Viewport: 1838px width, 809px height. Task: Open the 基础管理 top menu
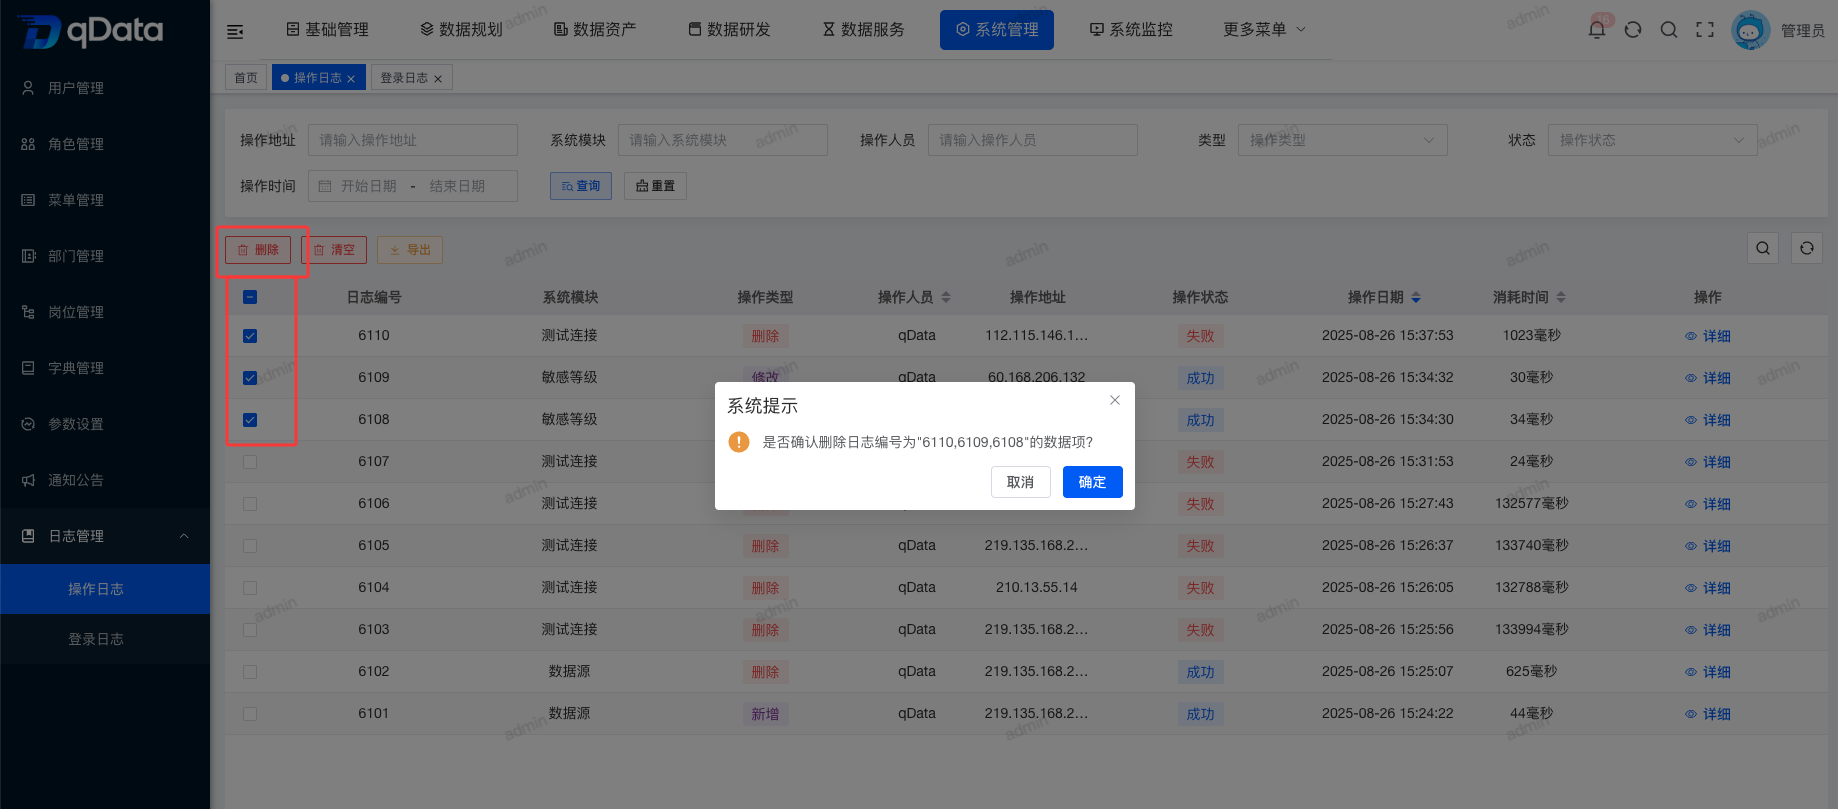coord(327,30)
